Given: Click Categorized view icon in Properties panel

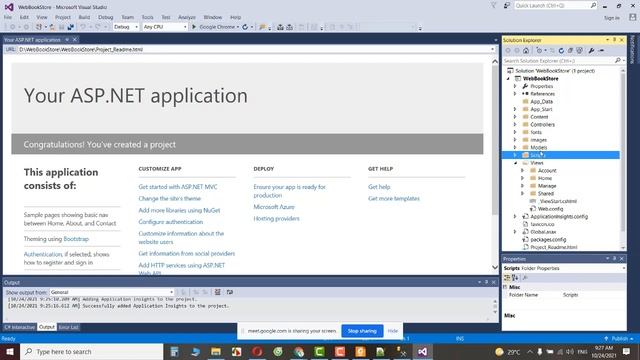Looking at the screenshot, I should pyautogui.click(x=507, y=278).
